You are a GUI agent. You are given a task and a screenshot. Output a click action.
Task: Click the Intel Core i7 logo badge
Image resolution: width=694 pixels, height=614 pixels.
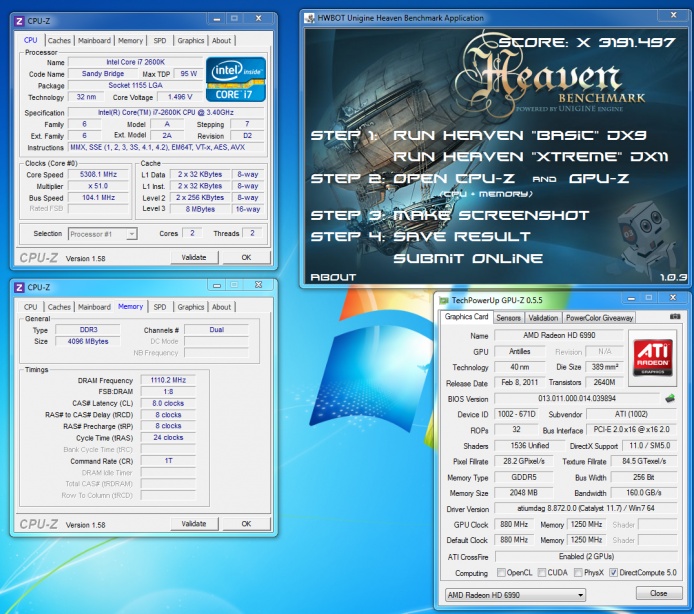237,78
